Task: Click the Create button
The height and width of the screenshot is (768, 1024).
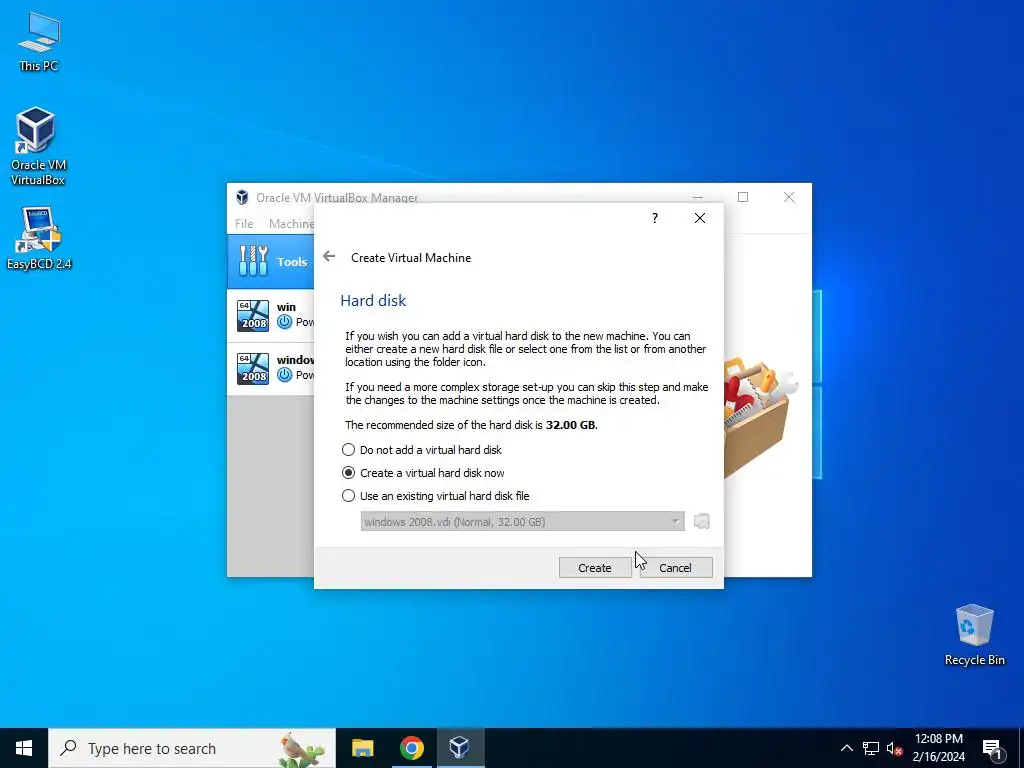Action: pos(594,568)
